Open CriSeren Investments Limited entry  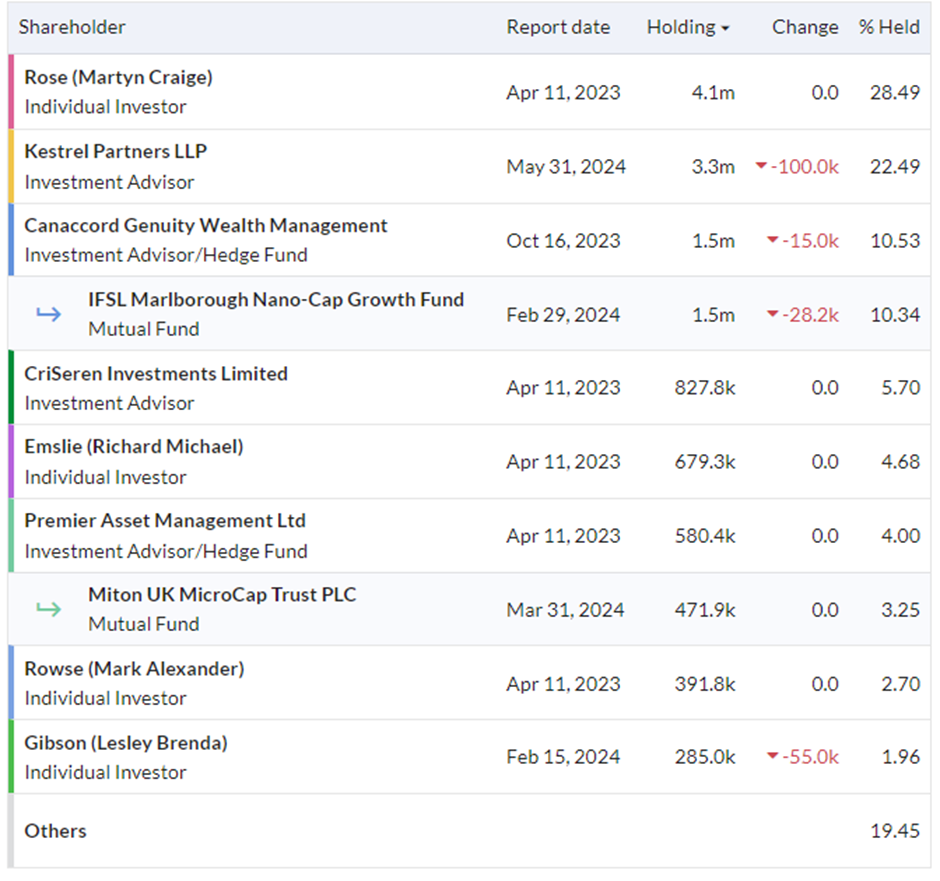coord(156,373)
